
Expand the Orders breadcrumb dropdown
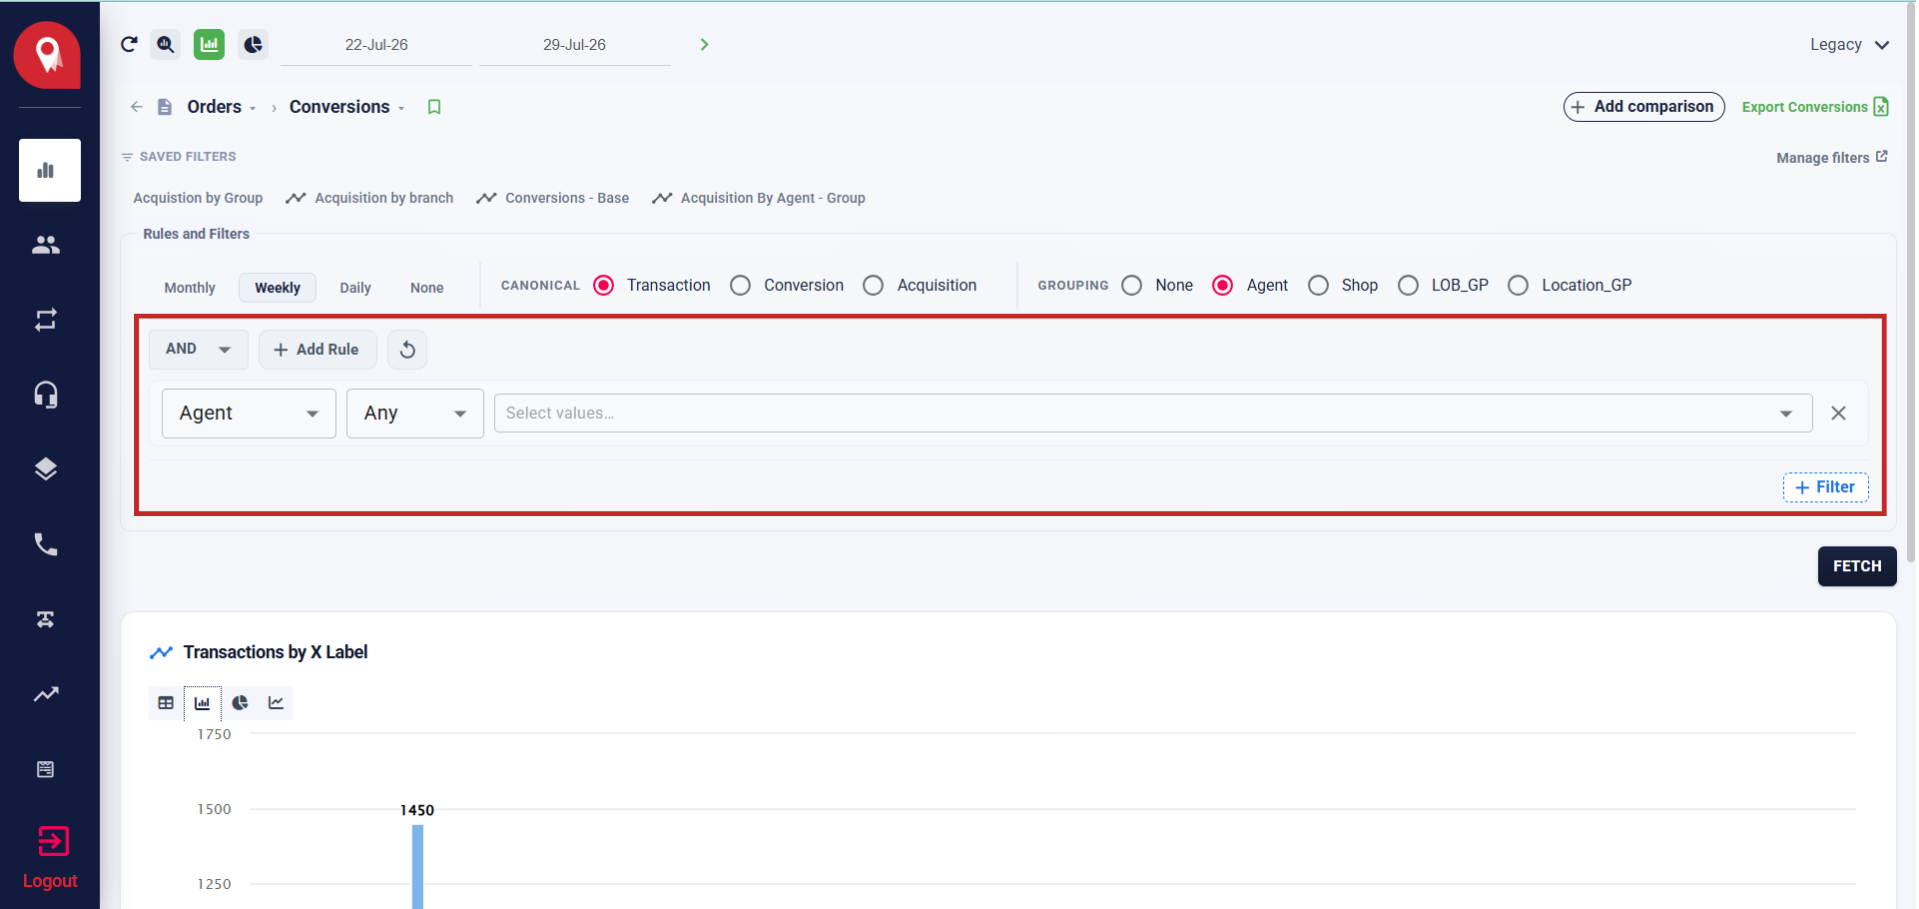253,108
